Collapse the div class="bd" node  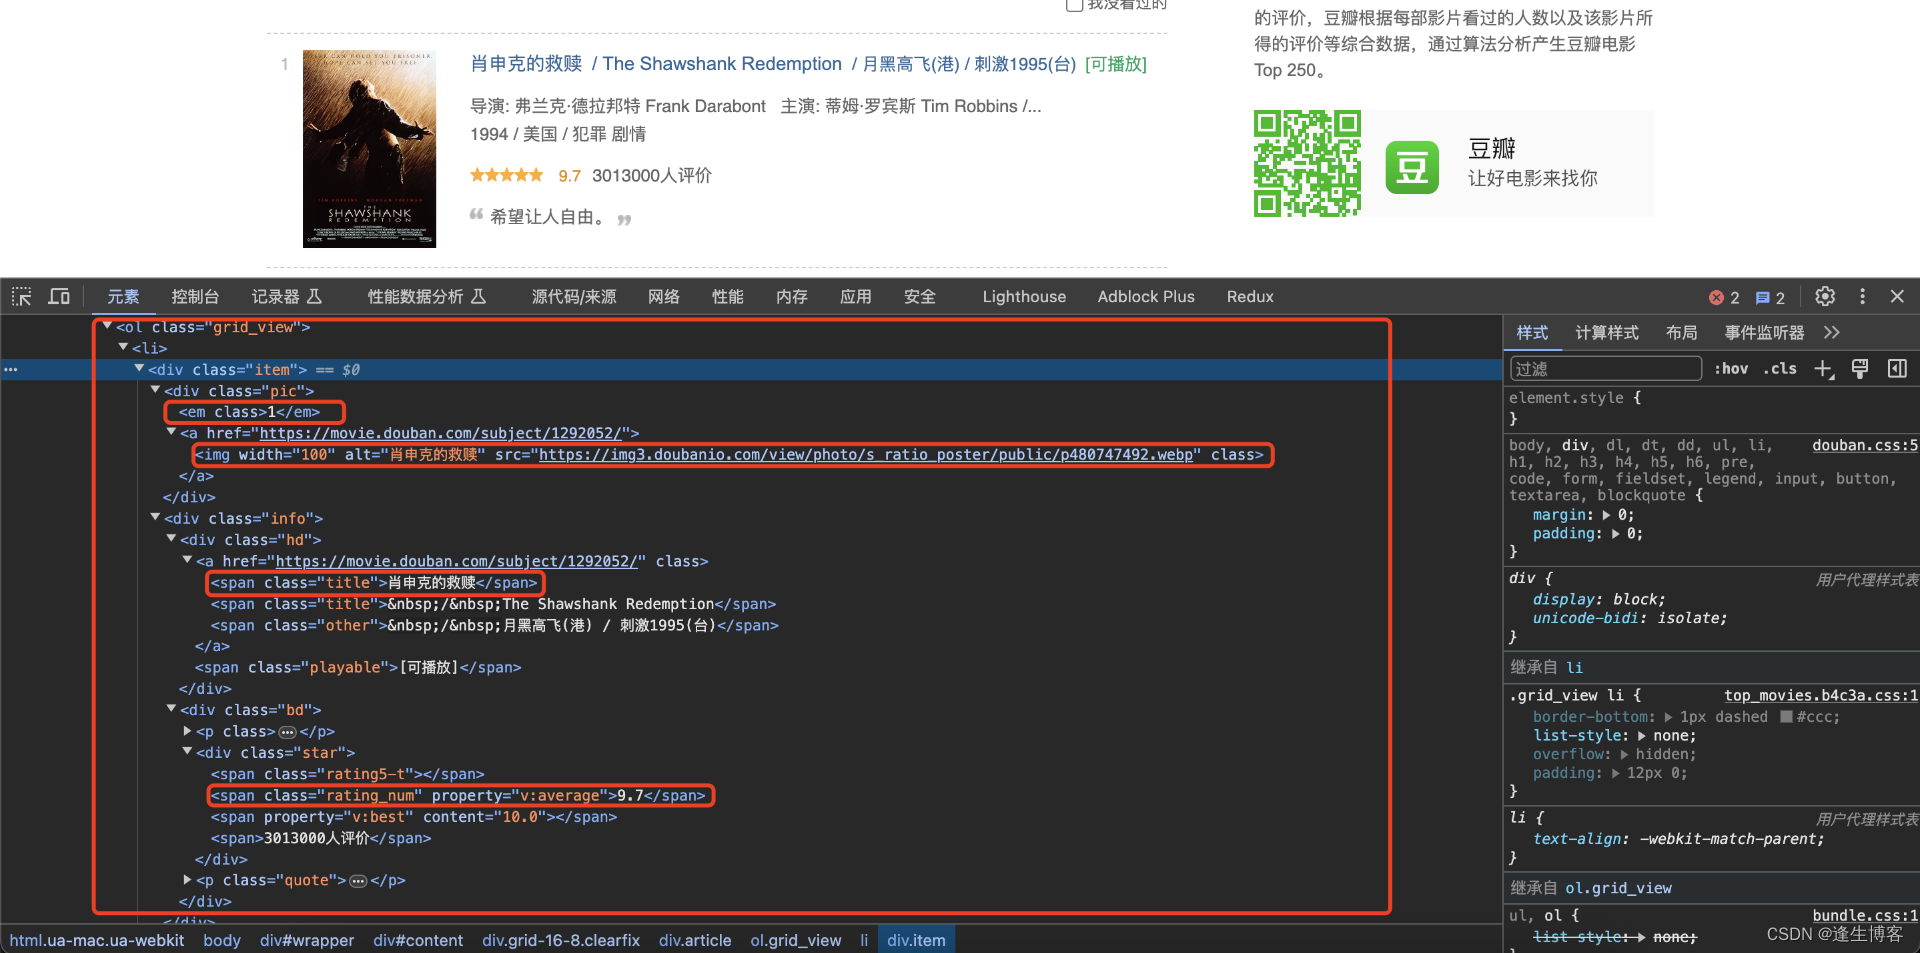[x=171, y=709]
